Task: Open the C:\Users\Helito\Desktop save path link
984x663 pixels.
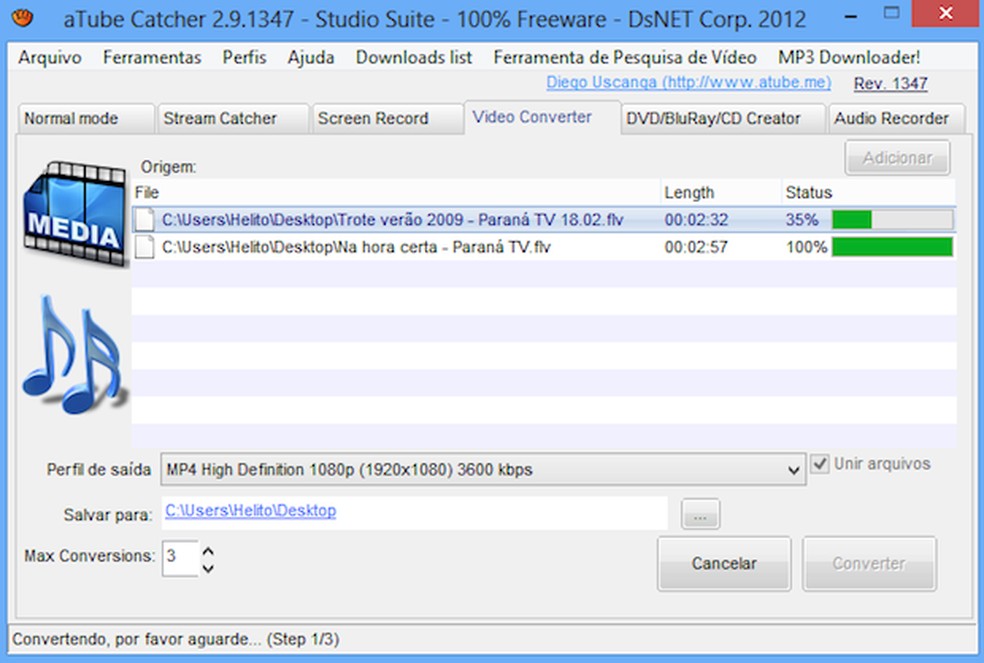Action: point(250,510)
